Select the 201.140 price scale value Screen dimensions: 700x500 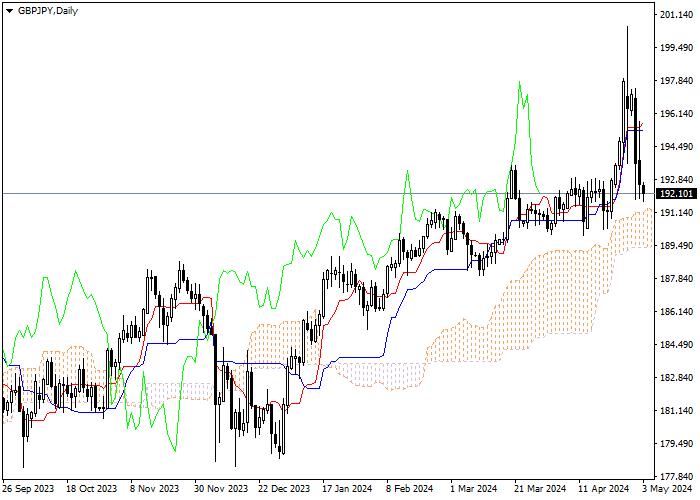pyautogui.click(x=676, y=15)
